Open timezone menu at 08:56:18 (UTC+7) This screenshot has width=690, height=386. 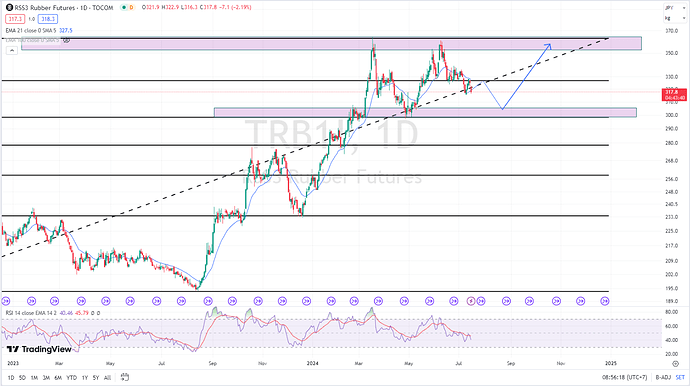[x=624, y=377]
